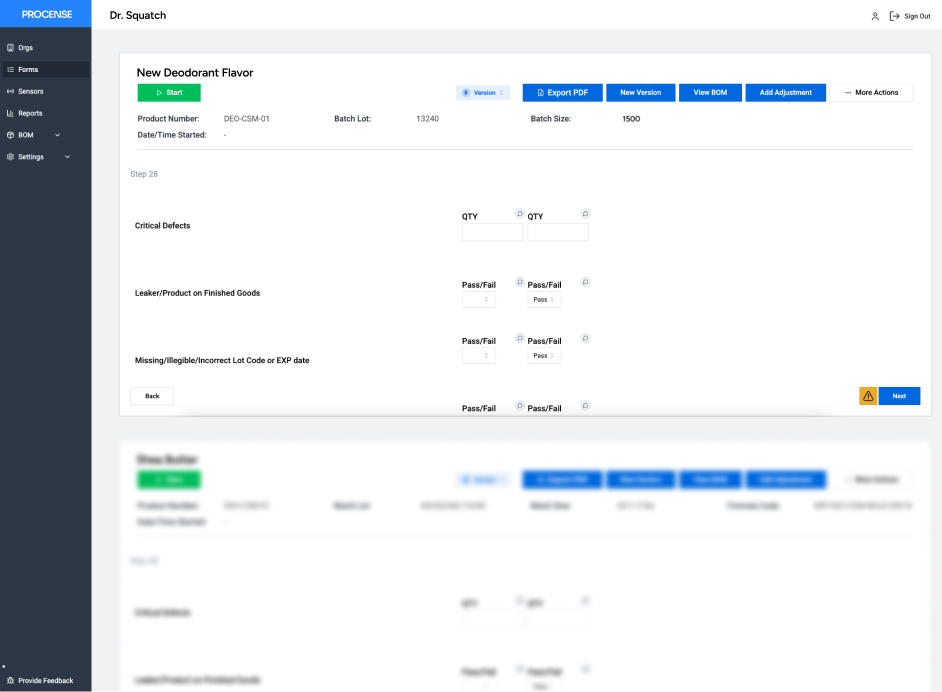Go to Sensors in sidebar
Screen dimensions: 942x692
coord(46,91)
